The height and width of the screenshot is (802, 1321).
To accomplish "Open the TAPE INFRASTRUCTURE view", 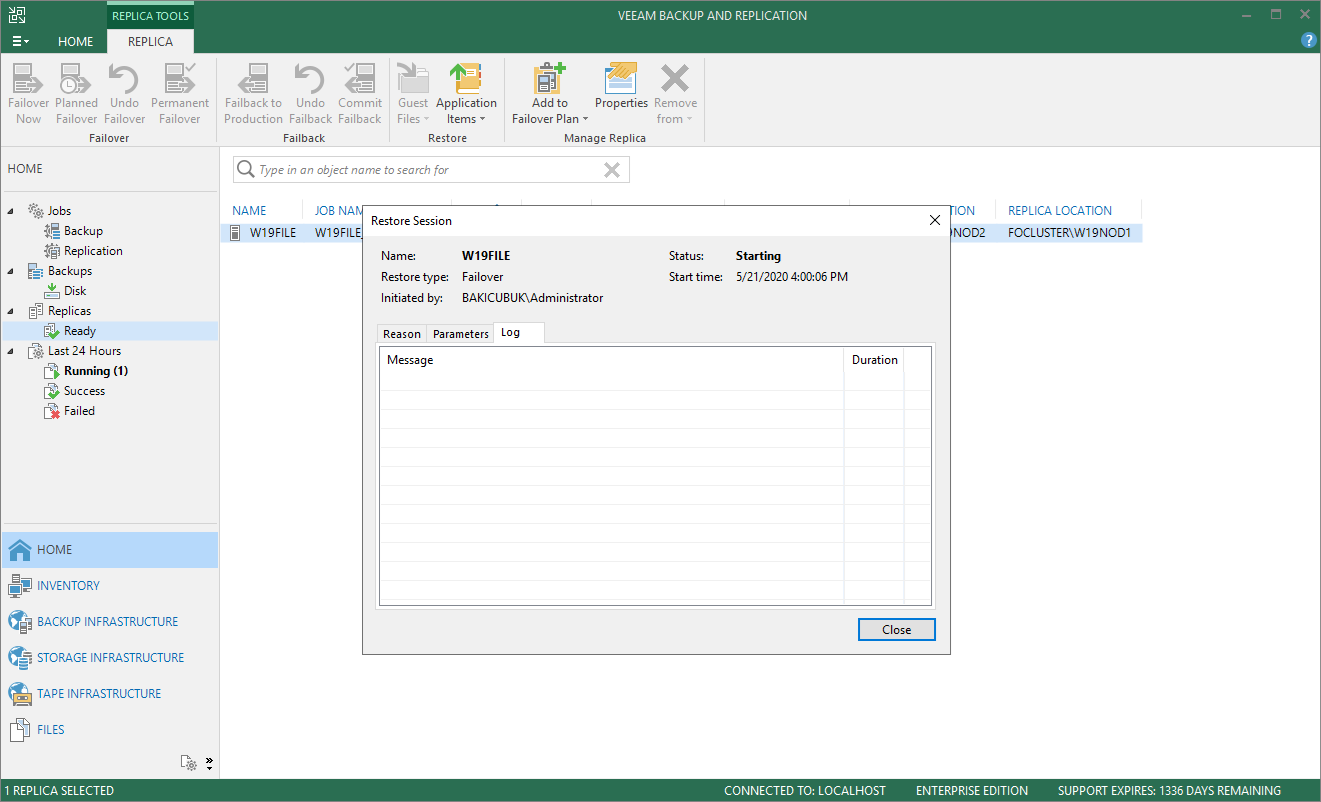I will (x=109, y=694).
